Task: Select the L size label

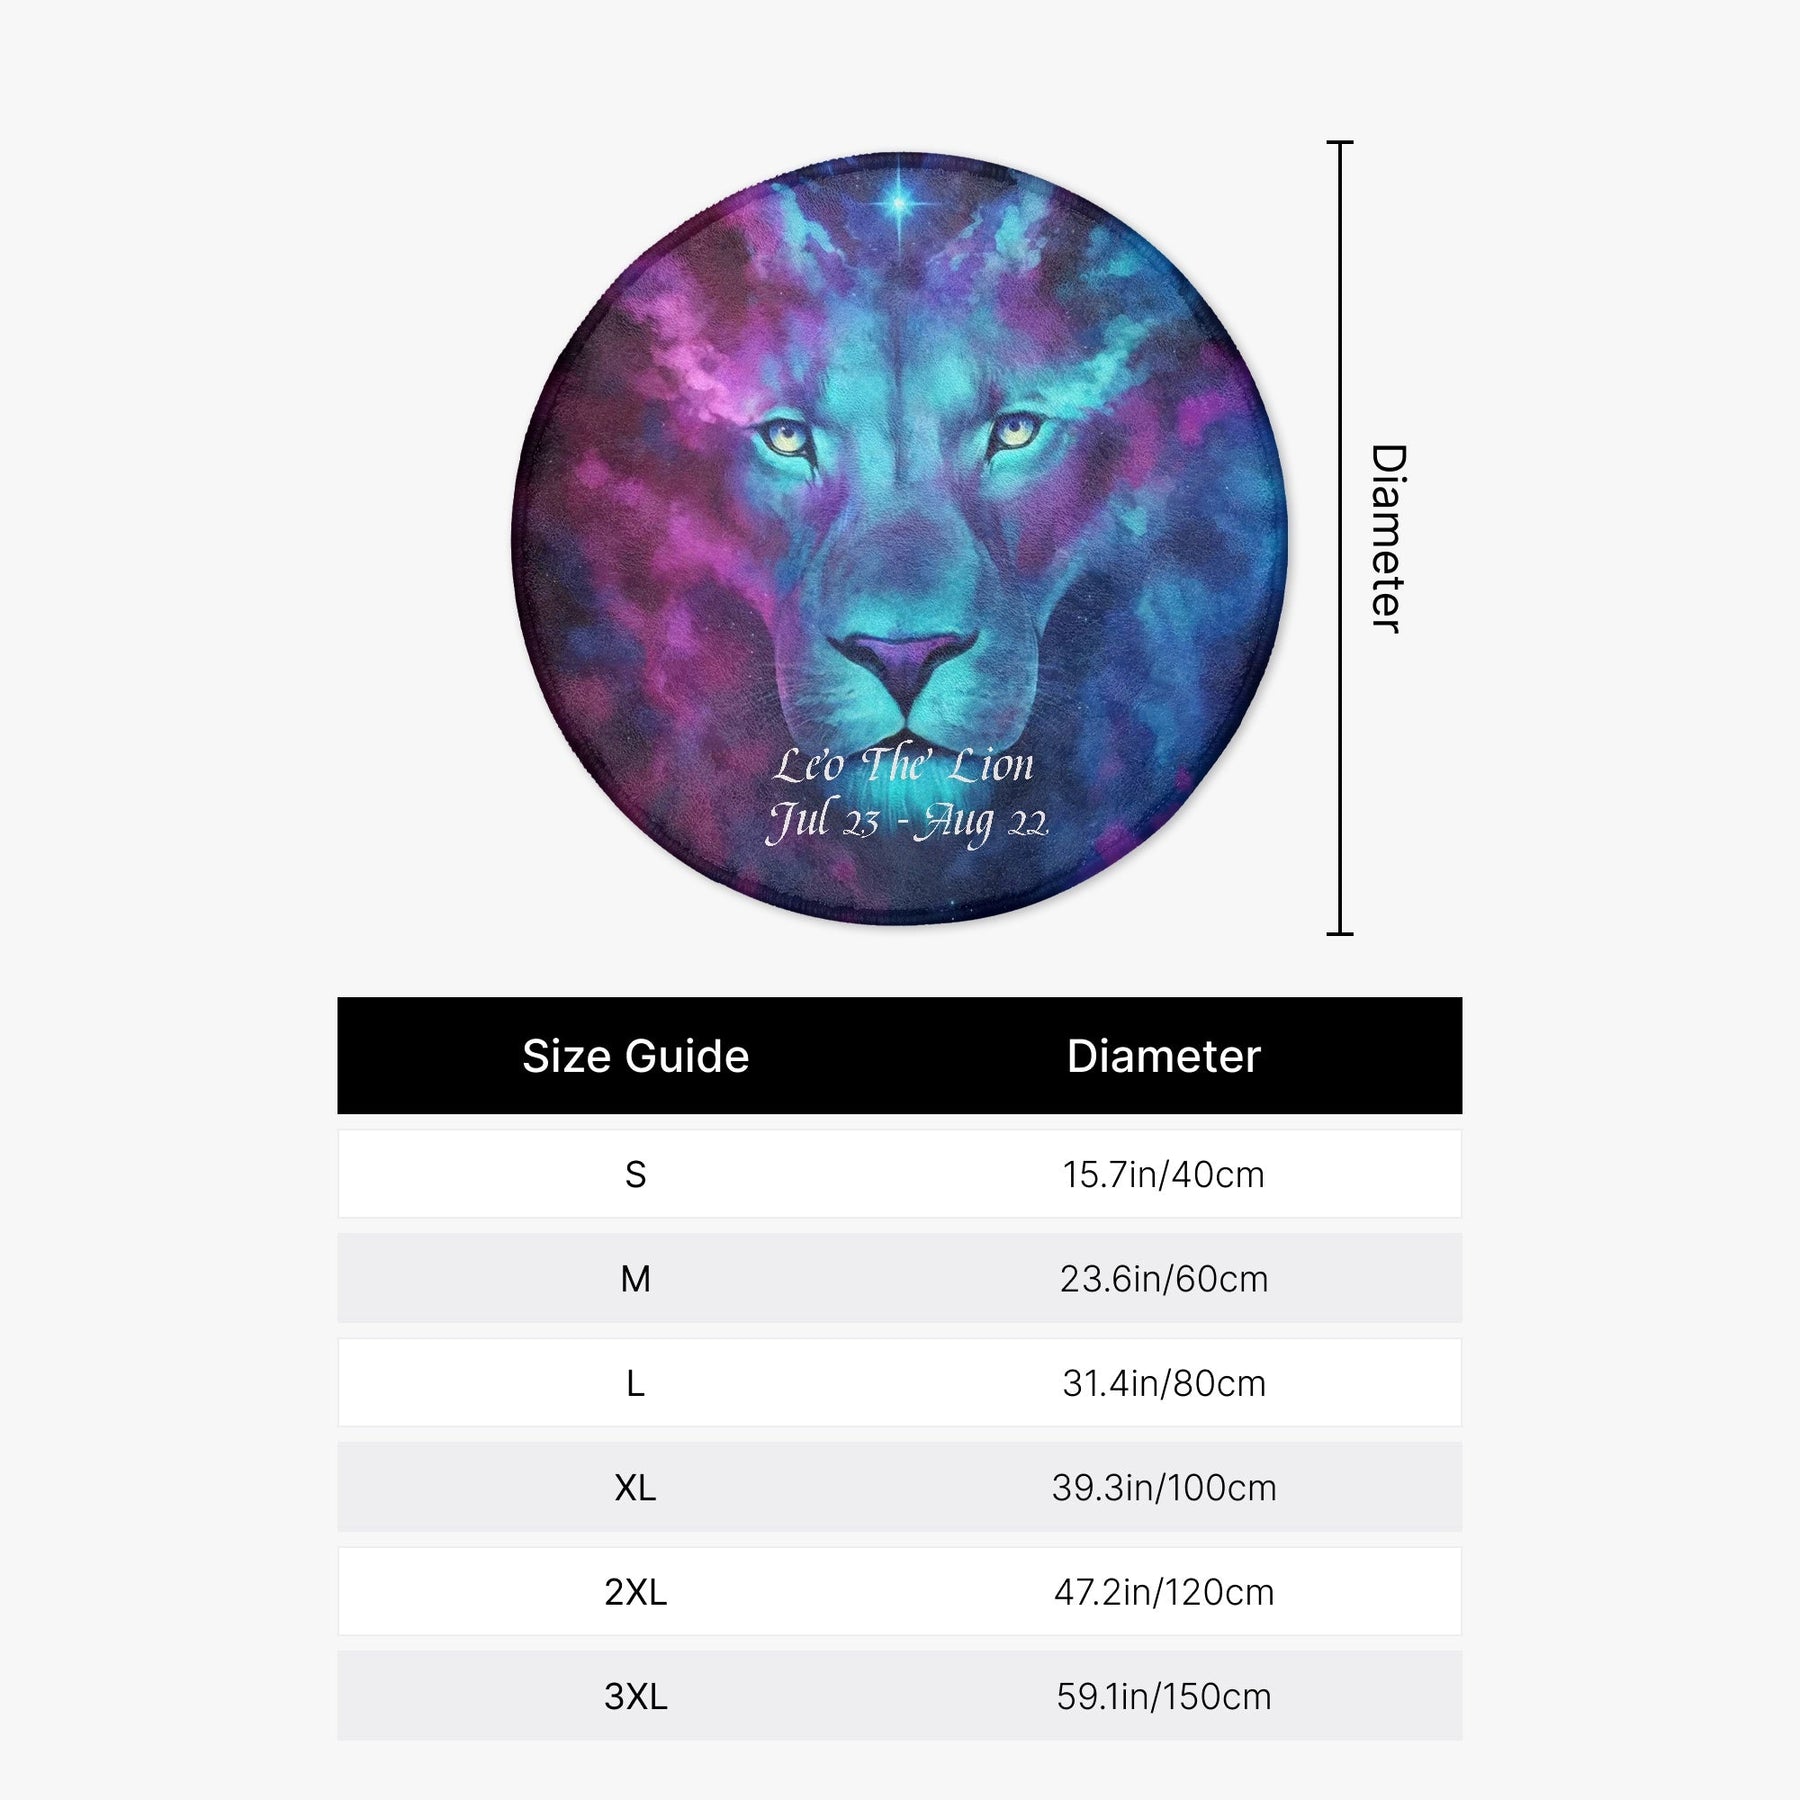Action: click(x=636, y=1383)
